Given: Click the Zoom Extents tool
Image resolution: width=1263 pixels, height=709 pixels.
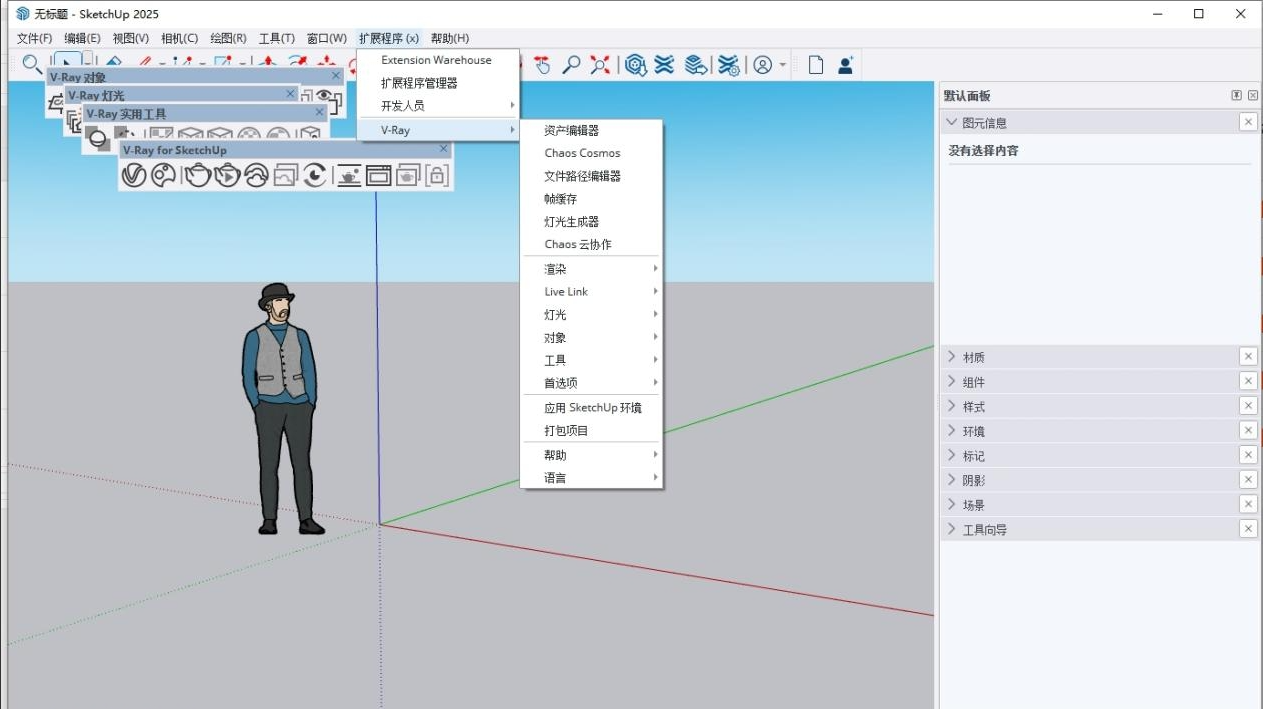Looking at the screenshot, I should (x=600, y=65).
